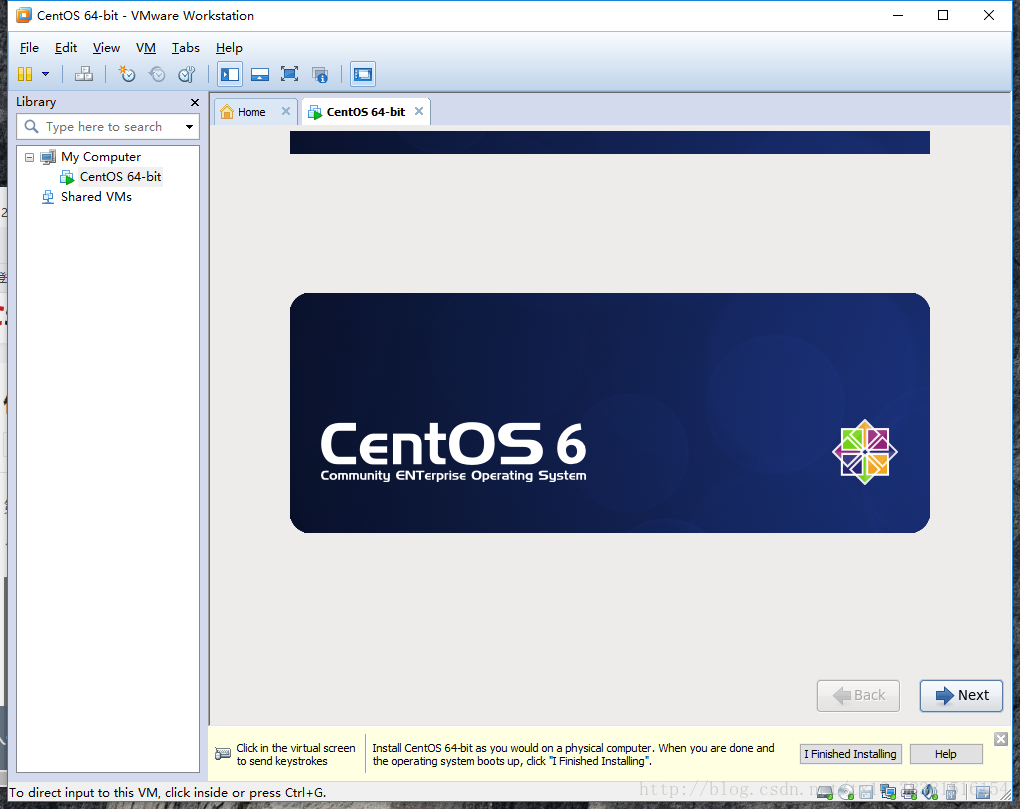Open the Help menu

229,47
